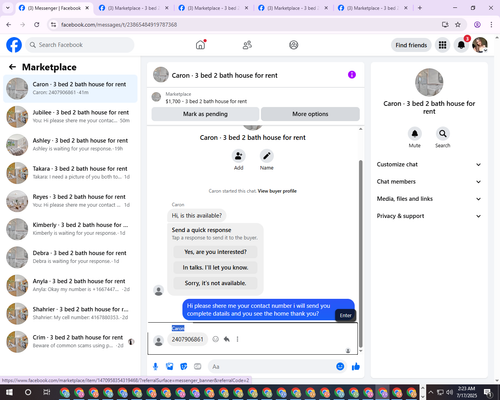The image size is (500, 400).
Task: Open Ashley conversation in list
Action: pos(70,145)
